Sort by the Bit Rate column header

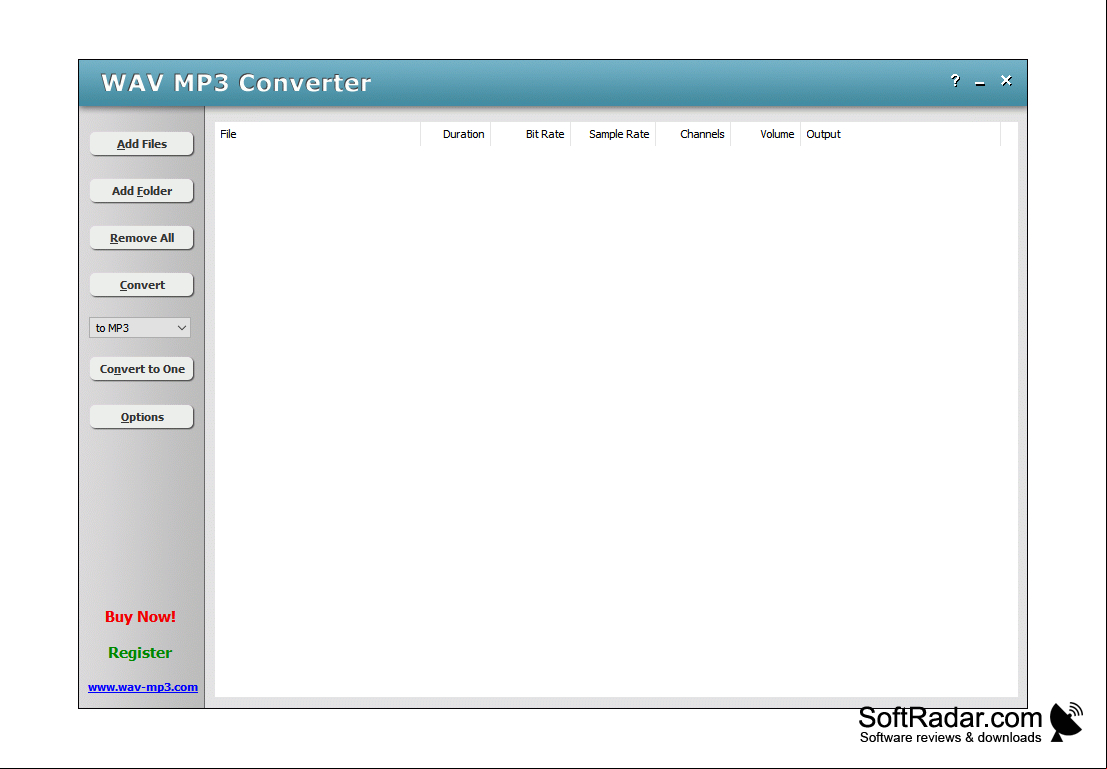pyautogui.click(x=531, y=134)
